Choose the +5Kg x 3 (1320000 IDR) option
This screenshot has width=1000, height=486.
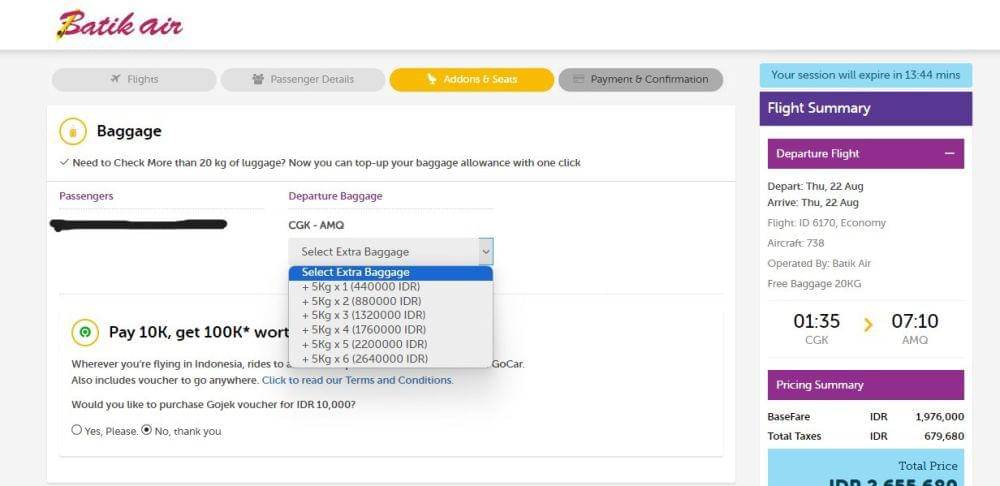coord(364,315)
